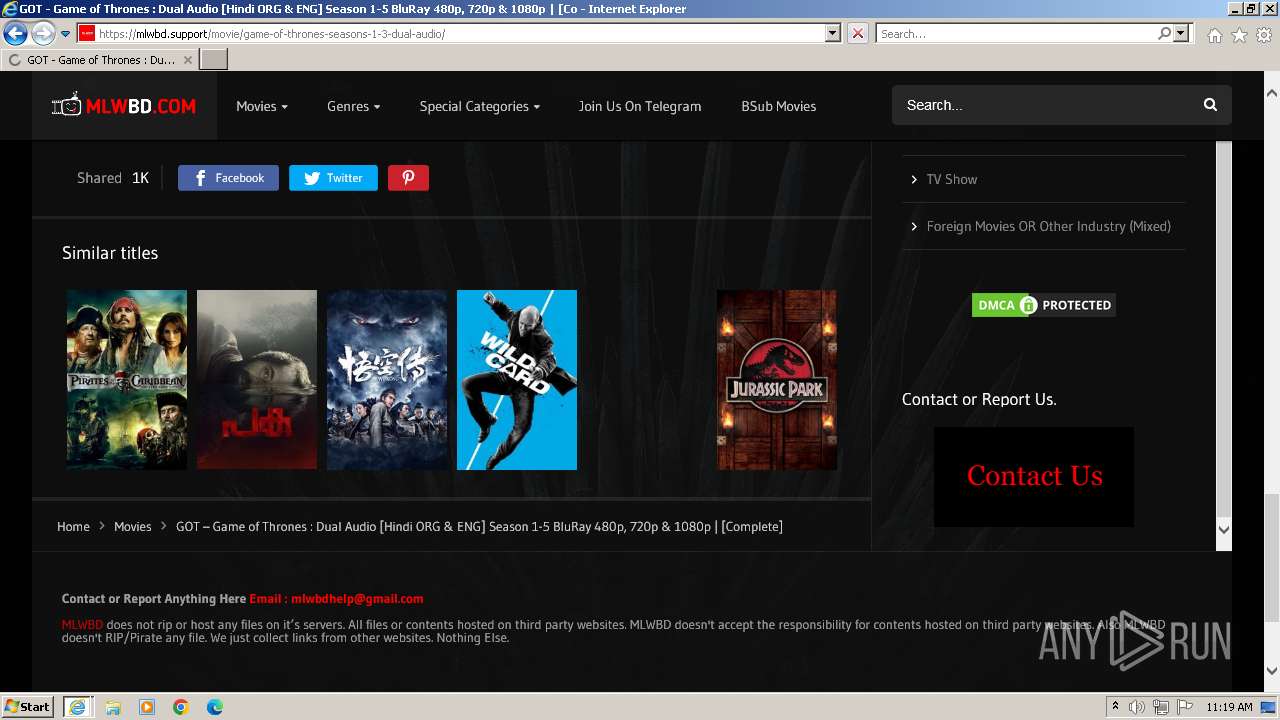Click the IE Forward arrow button
Screen dimensions: 1280x720
43,34
